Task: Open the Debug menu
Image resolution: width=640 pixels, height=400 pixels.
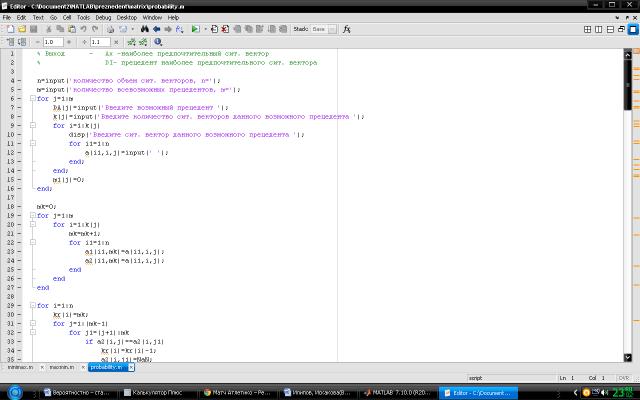Action: (x=103, y=17)
